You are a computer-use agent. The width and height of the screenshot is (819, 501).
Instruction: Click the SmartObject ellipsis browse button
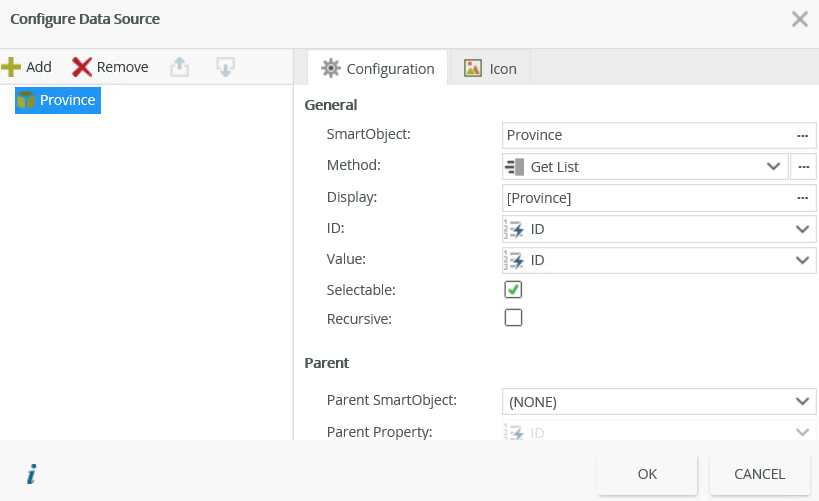pyautogui.click(x=802, y=135)
